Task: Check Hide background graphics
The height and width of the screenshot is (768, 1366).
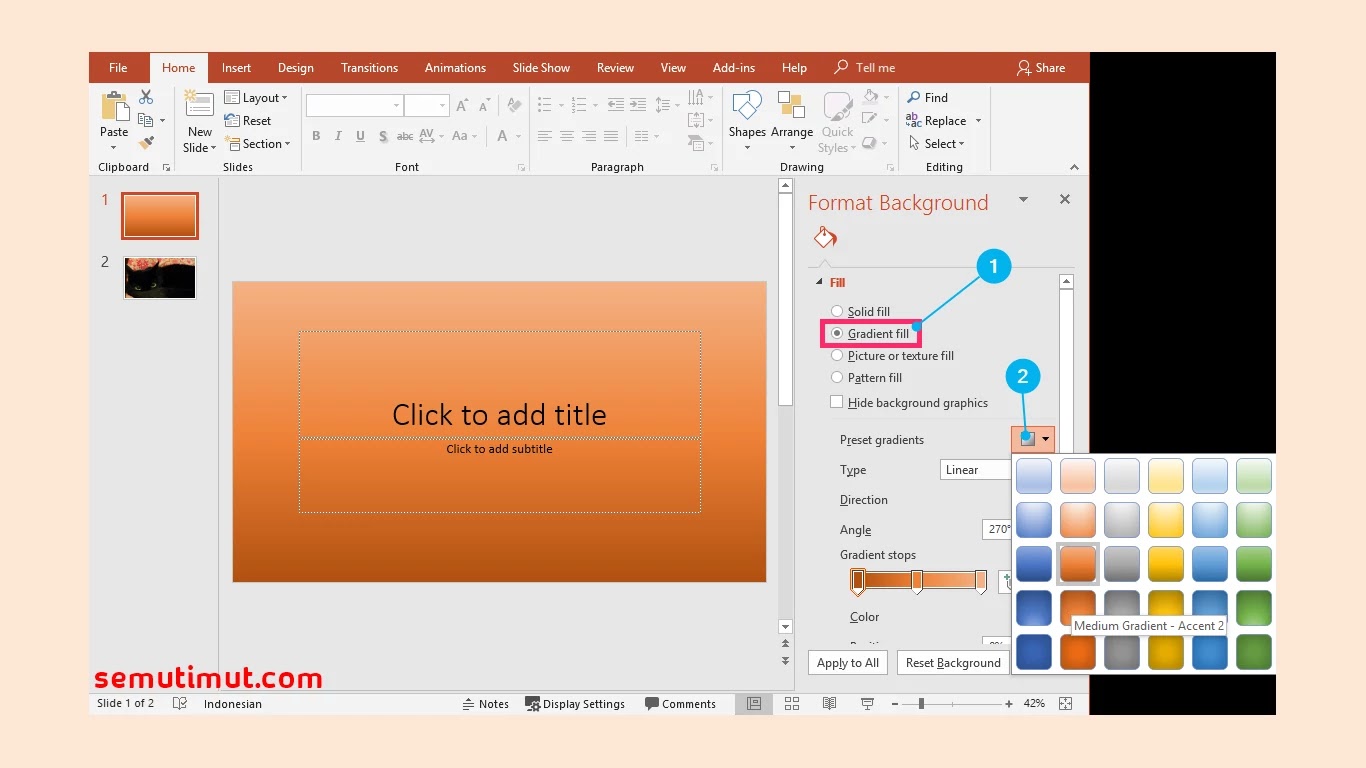Action: tap(837, 402)
